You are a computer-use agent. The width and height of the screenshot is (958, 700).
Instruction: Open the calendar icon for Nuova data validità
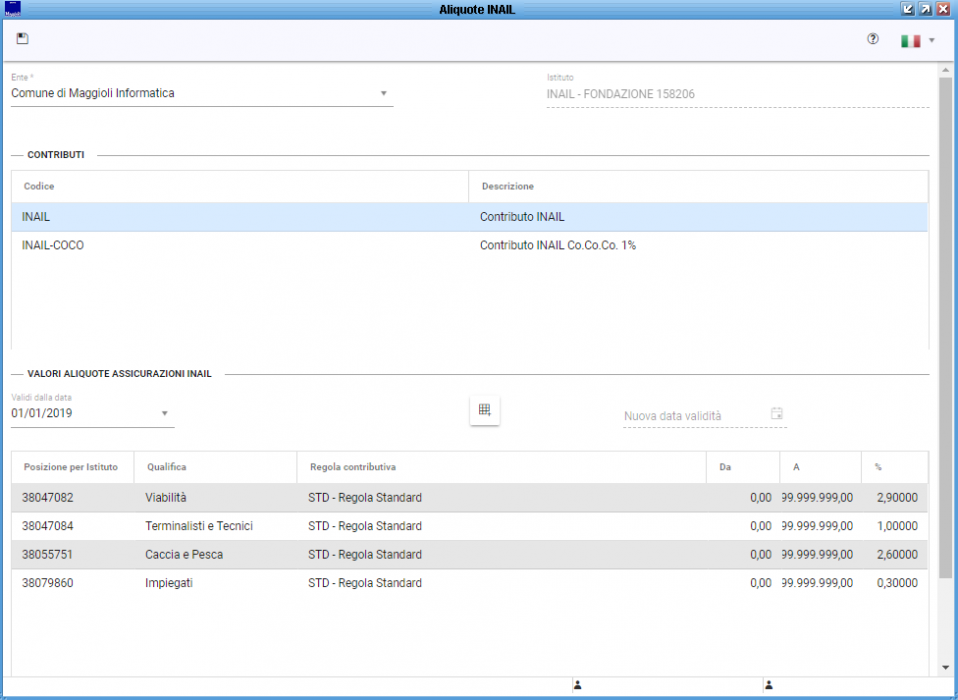point(777,414)
